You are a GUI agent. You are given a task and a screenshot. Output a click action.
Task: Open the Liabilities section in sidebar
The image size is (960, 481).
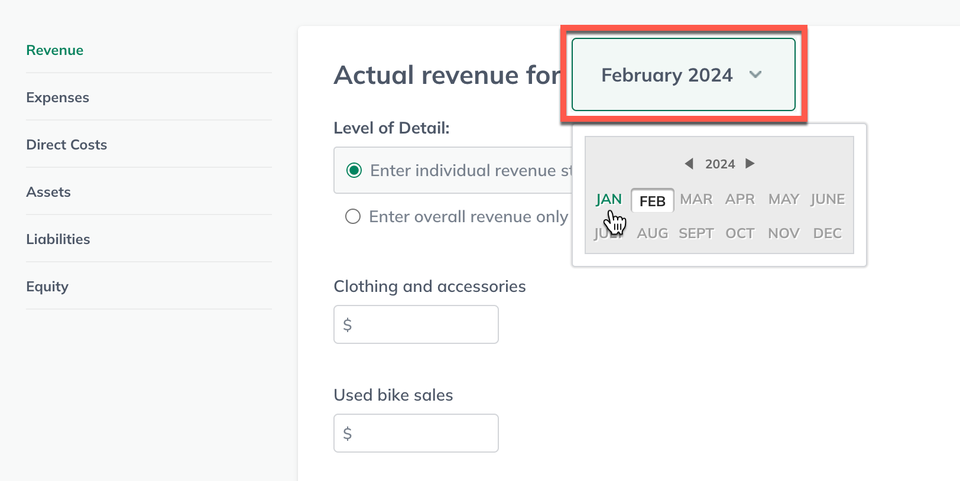coord(58,239)
